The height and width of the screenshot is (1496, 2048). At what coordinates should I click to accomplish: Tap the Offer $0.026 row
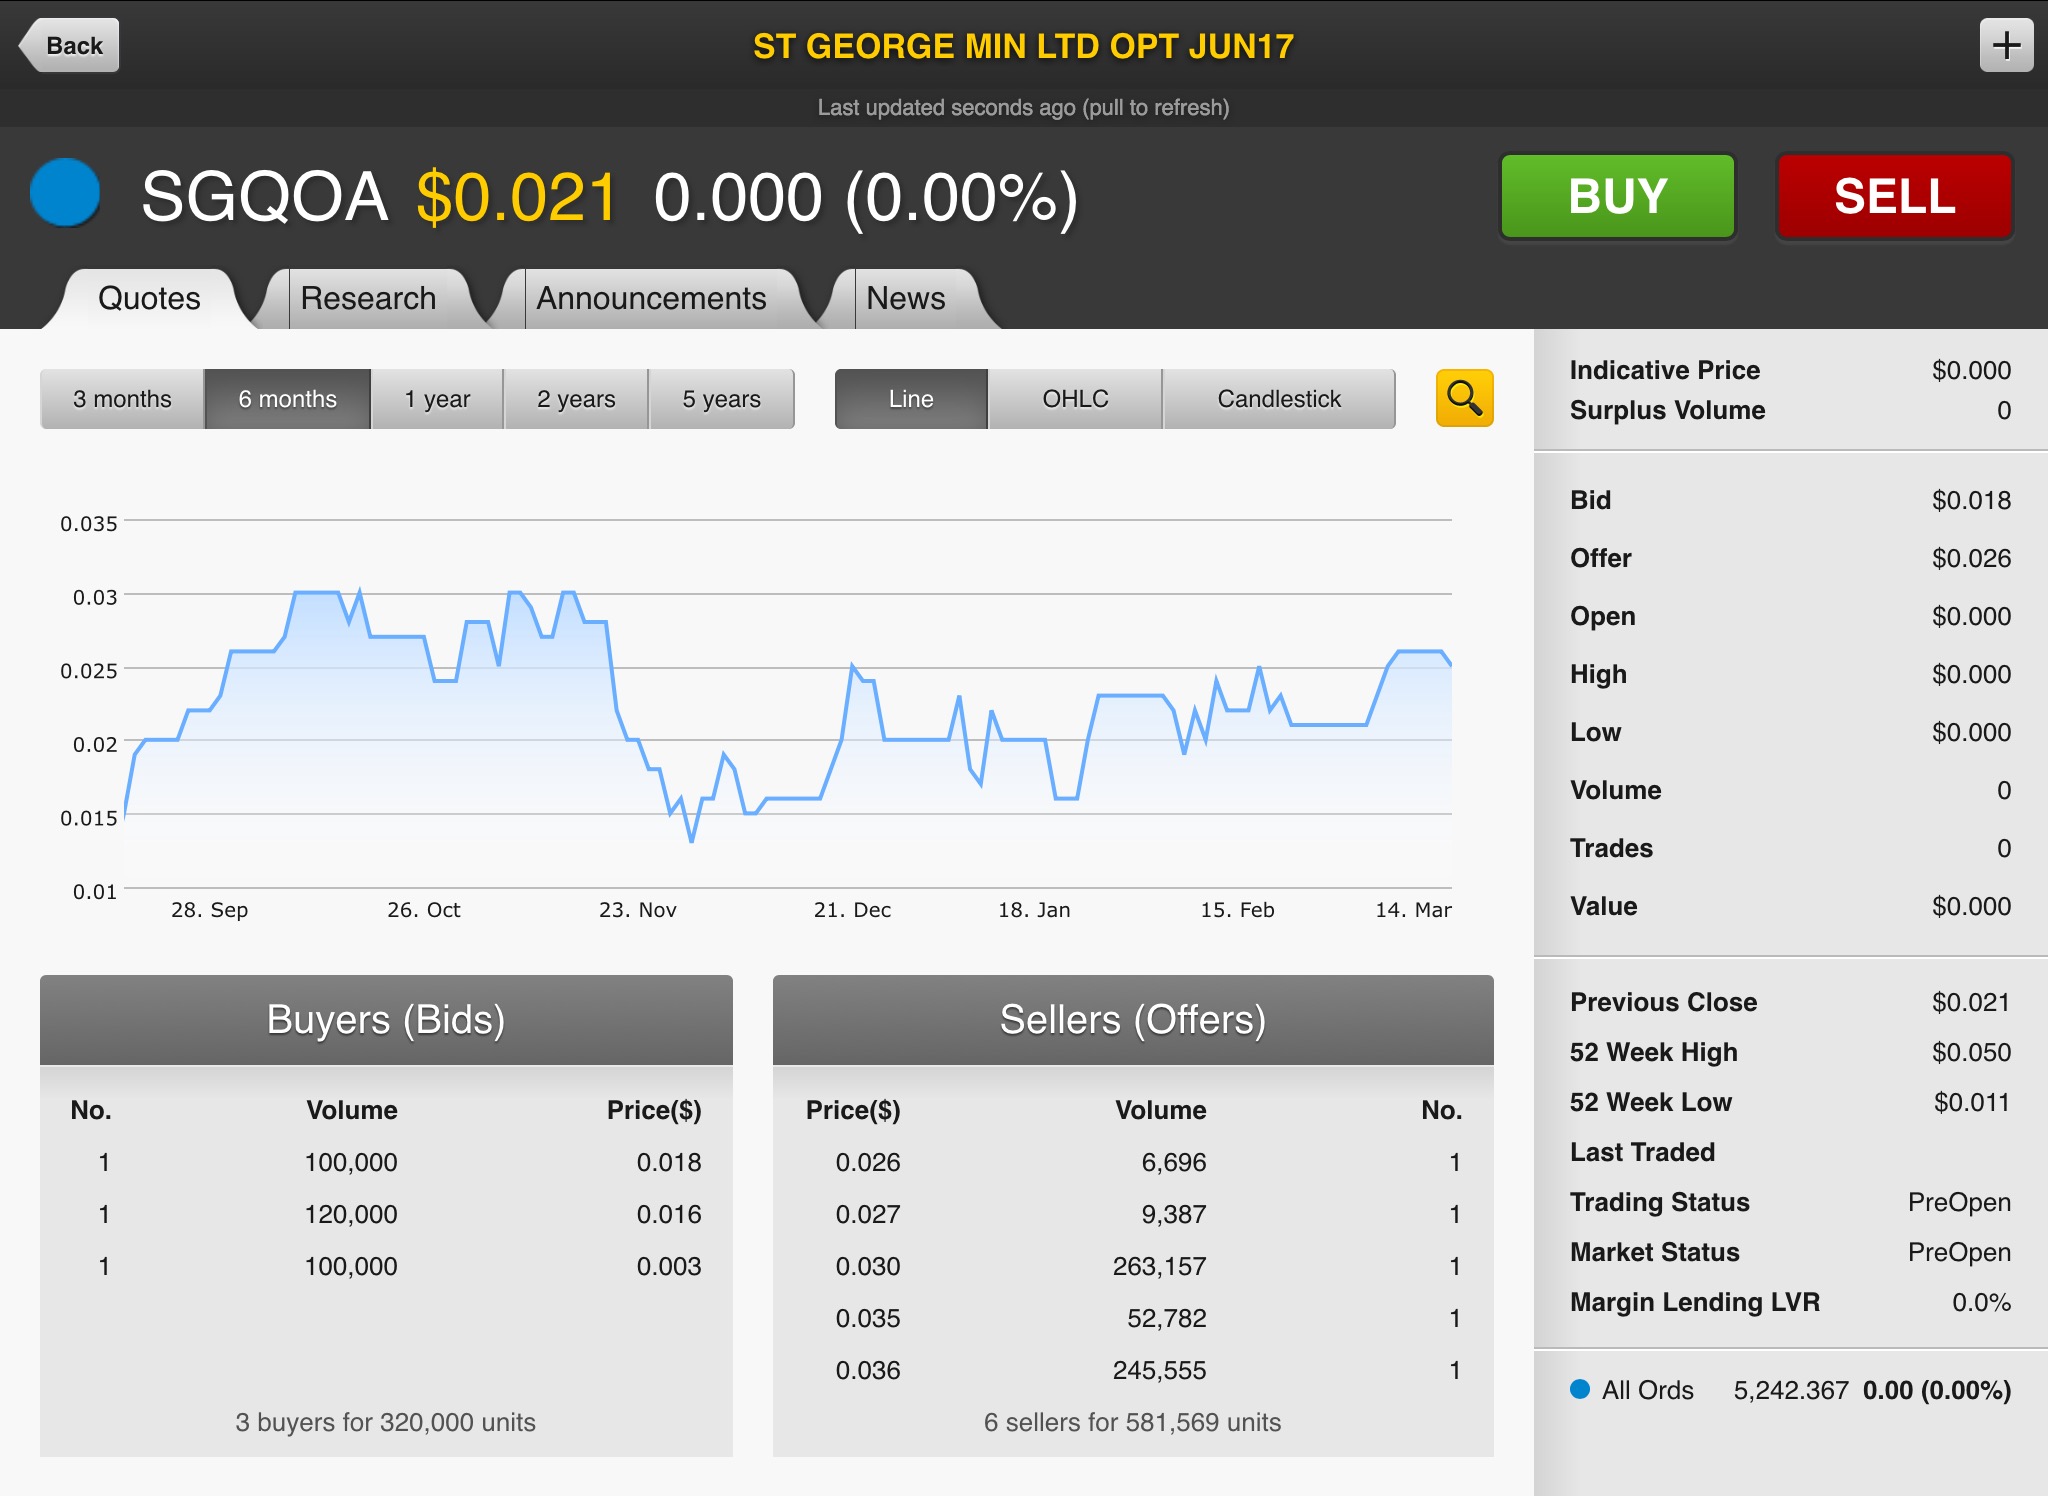[x=1790, y=558]
